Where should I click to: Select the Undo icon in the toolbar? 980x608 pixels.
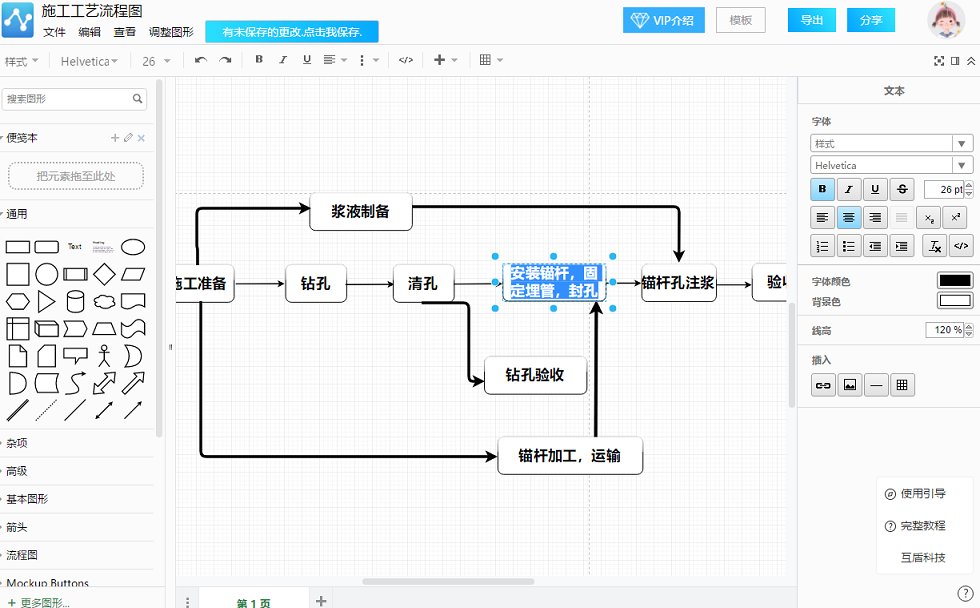[200, 60]
